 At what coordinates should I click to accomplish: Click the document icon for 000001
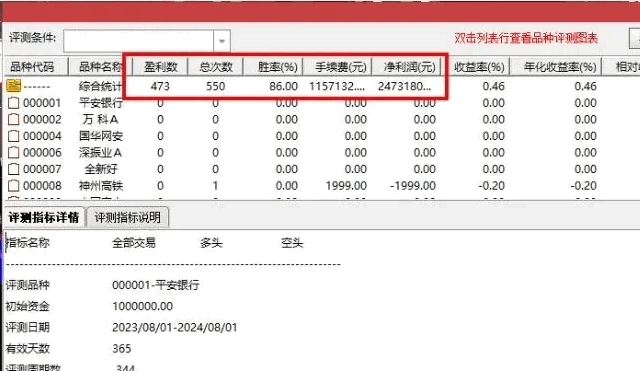(13, 103)
